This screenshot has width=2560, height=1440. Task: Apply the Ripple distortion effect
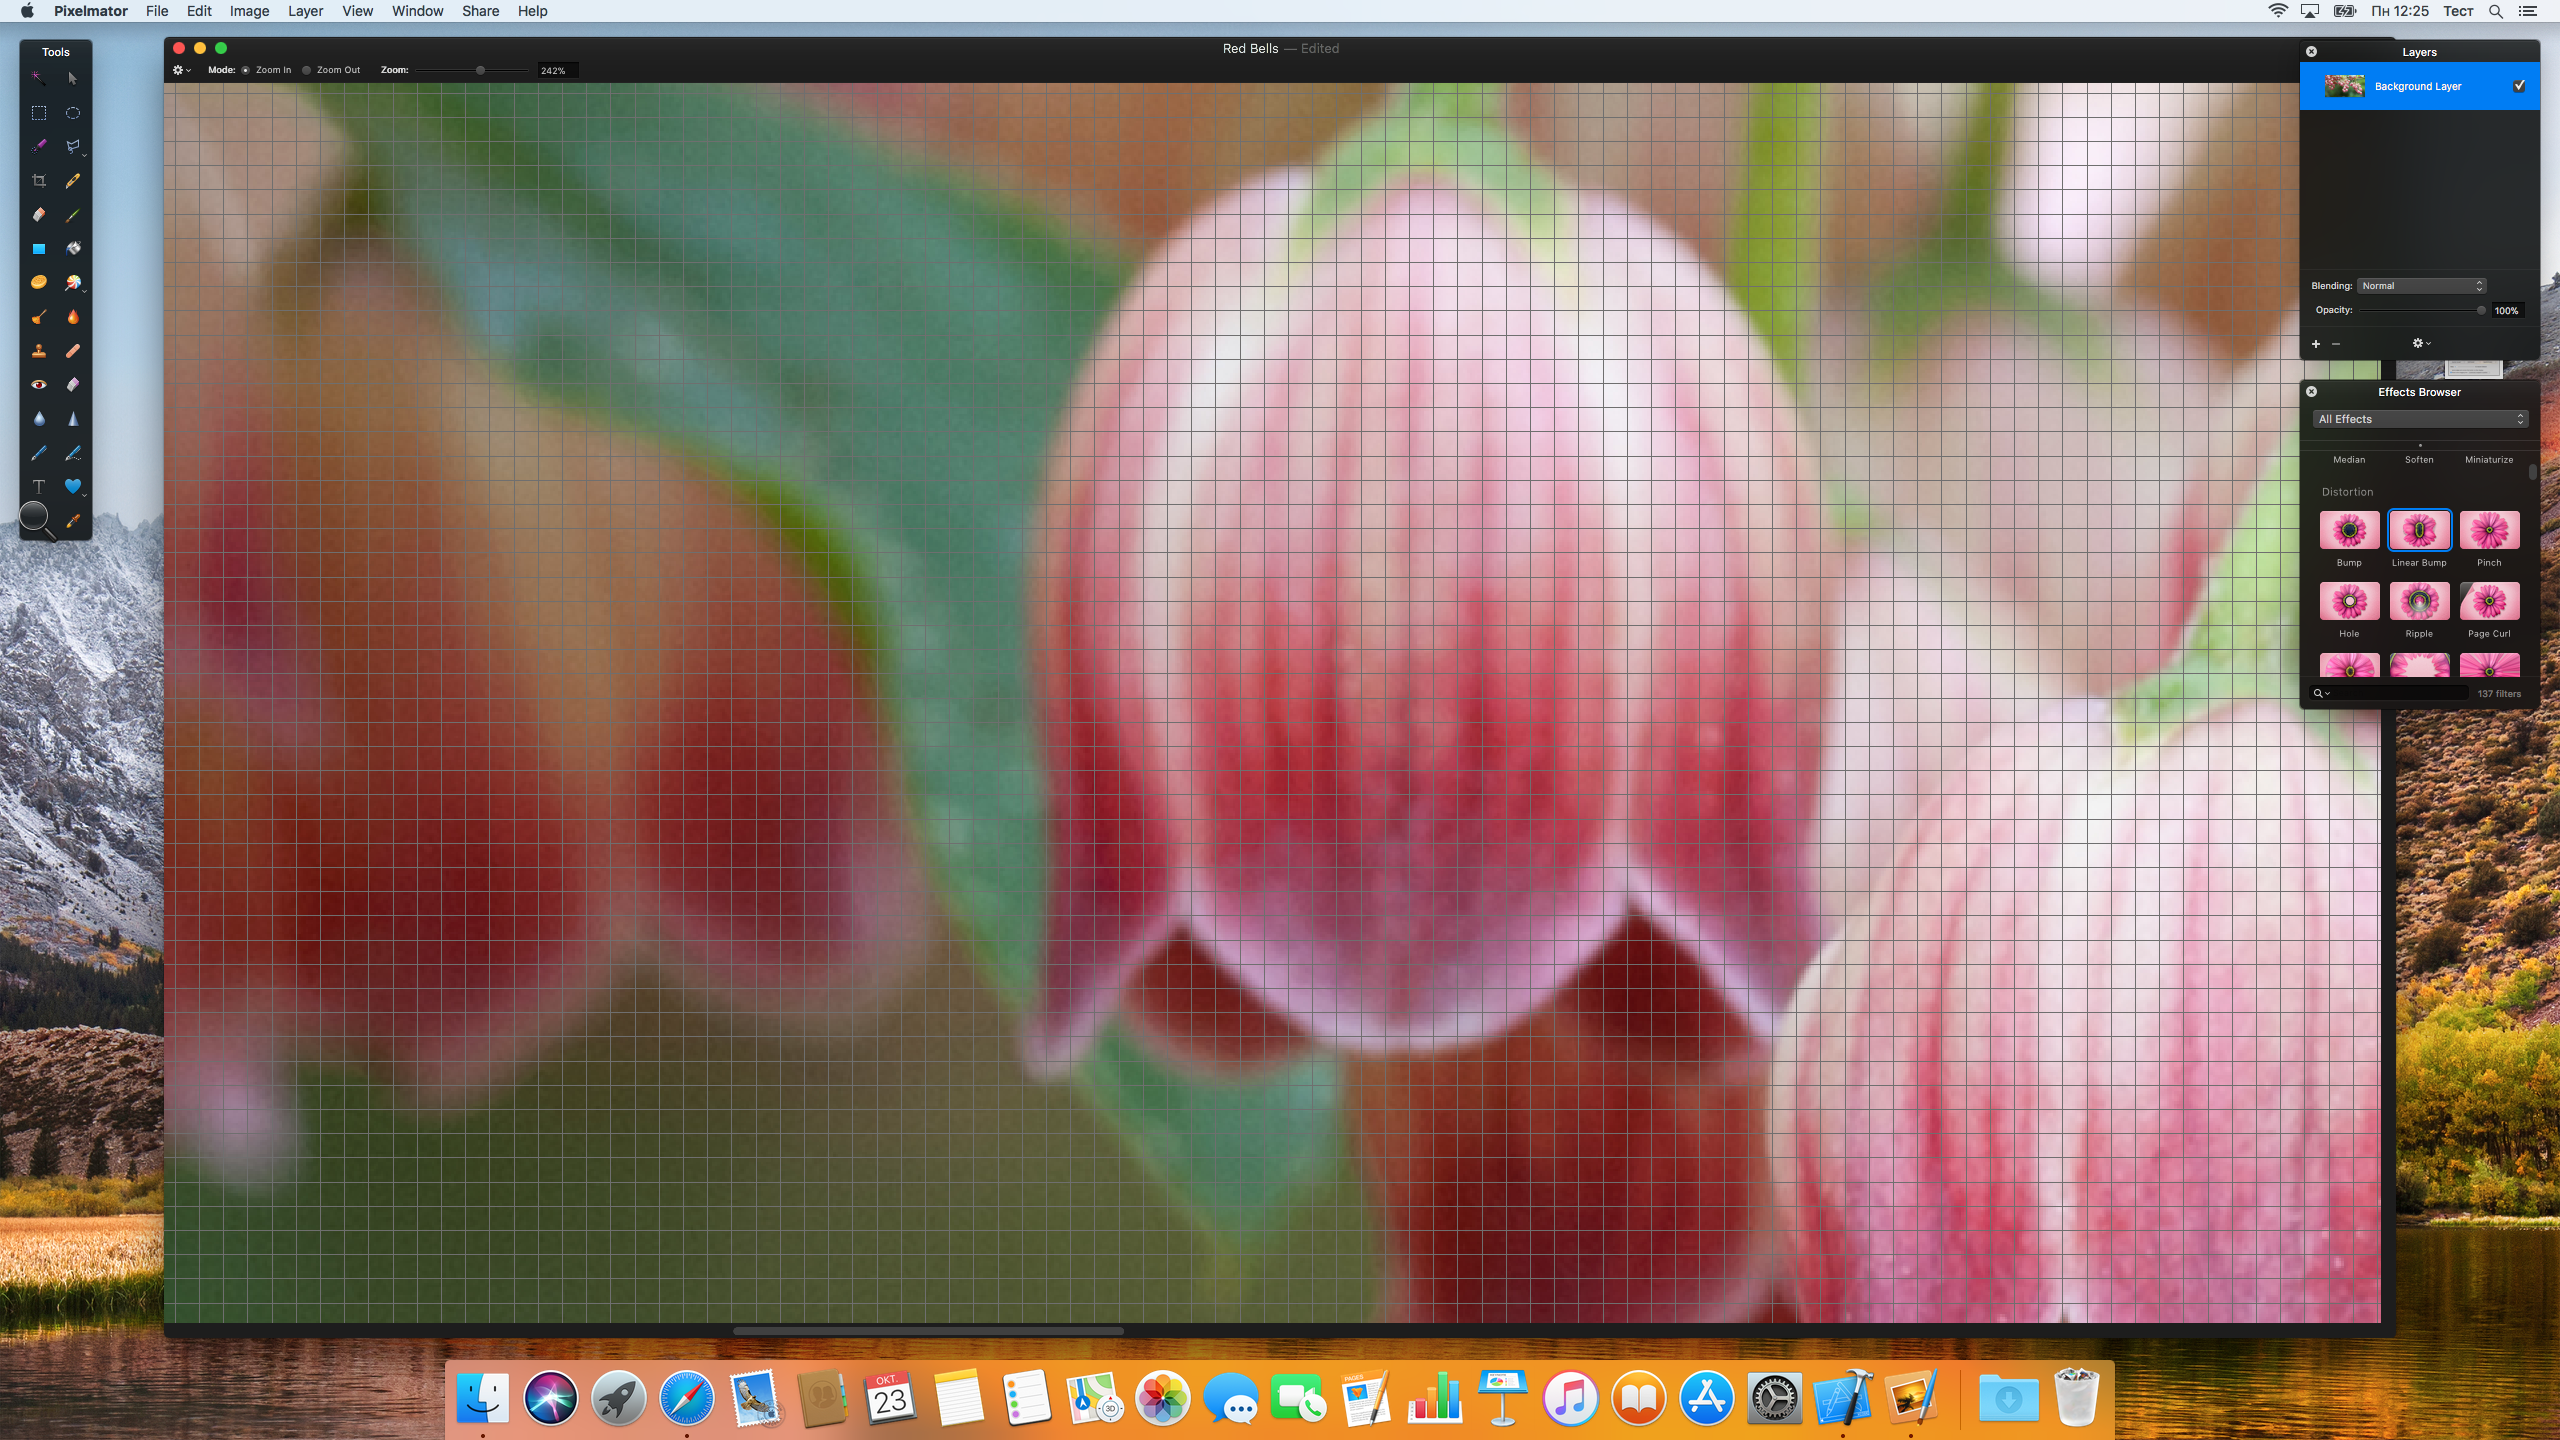2419,602
